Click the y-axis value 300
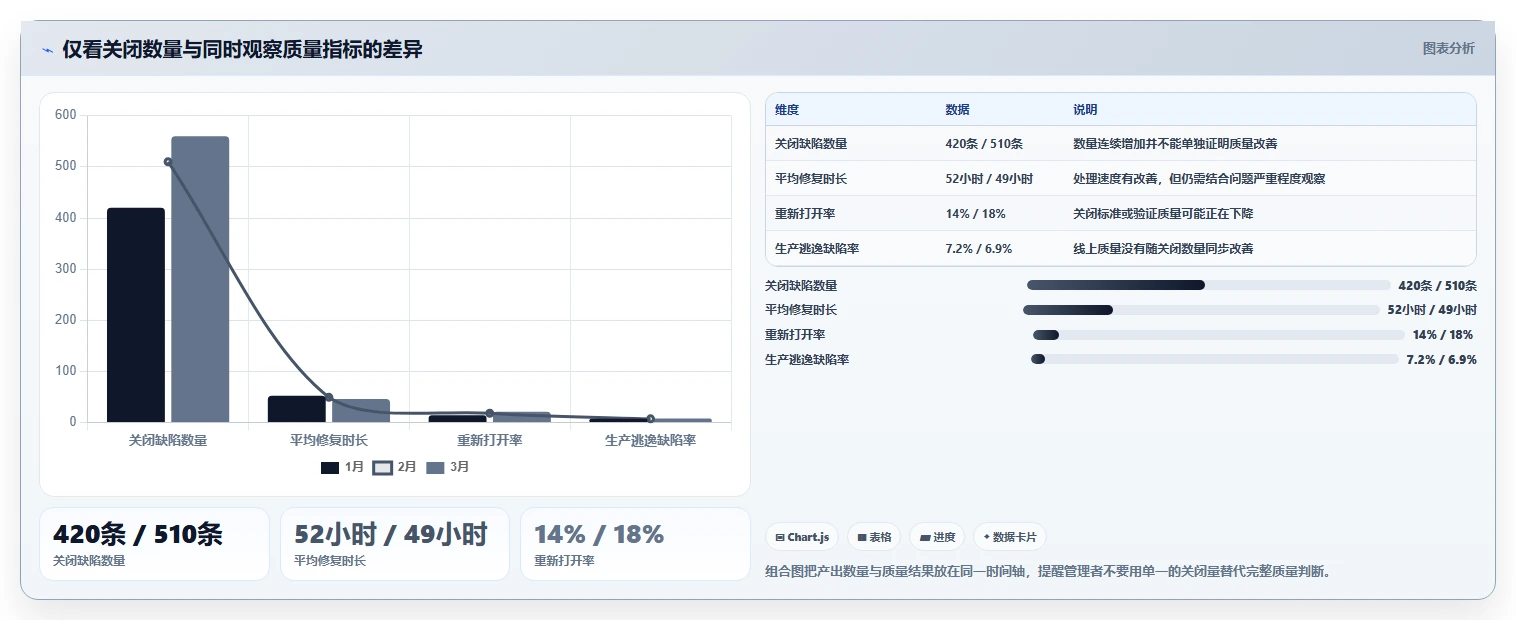The height and width of the screenshot is (620, 1516). tap(66, 269)
